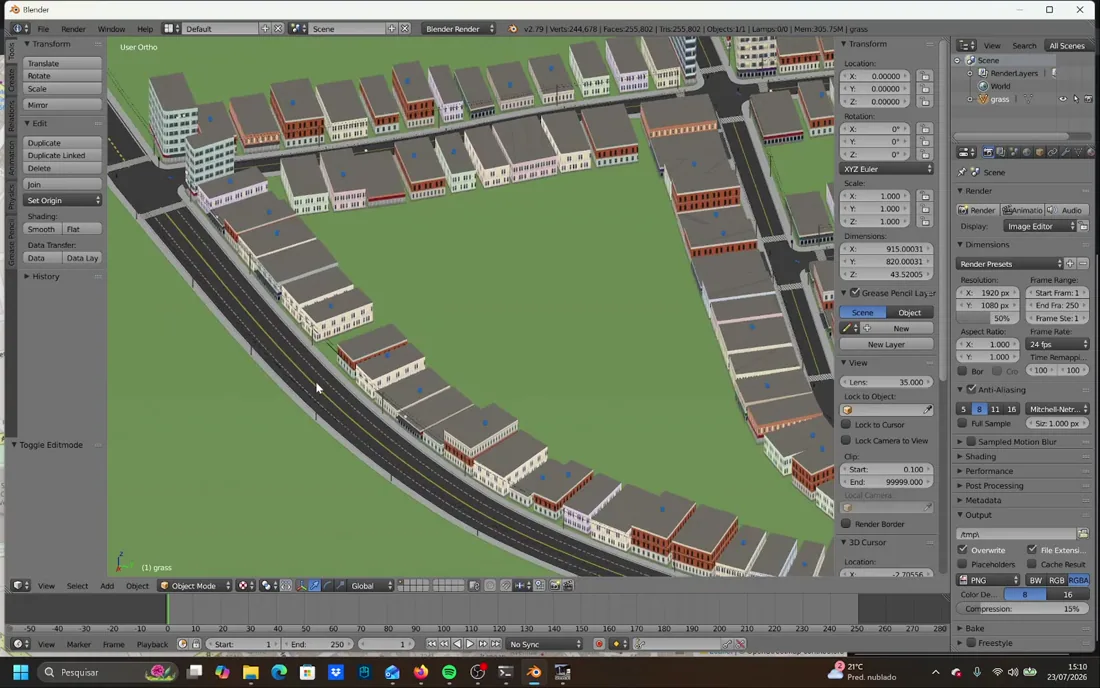Toggle the Overwrite output checkbox
The image size is (1100, 688).
pyautogui.click(x=962, y=550)
